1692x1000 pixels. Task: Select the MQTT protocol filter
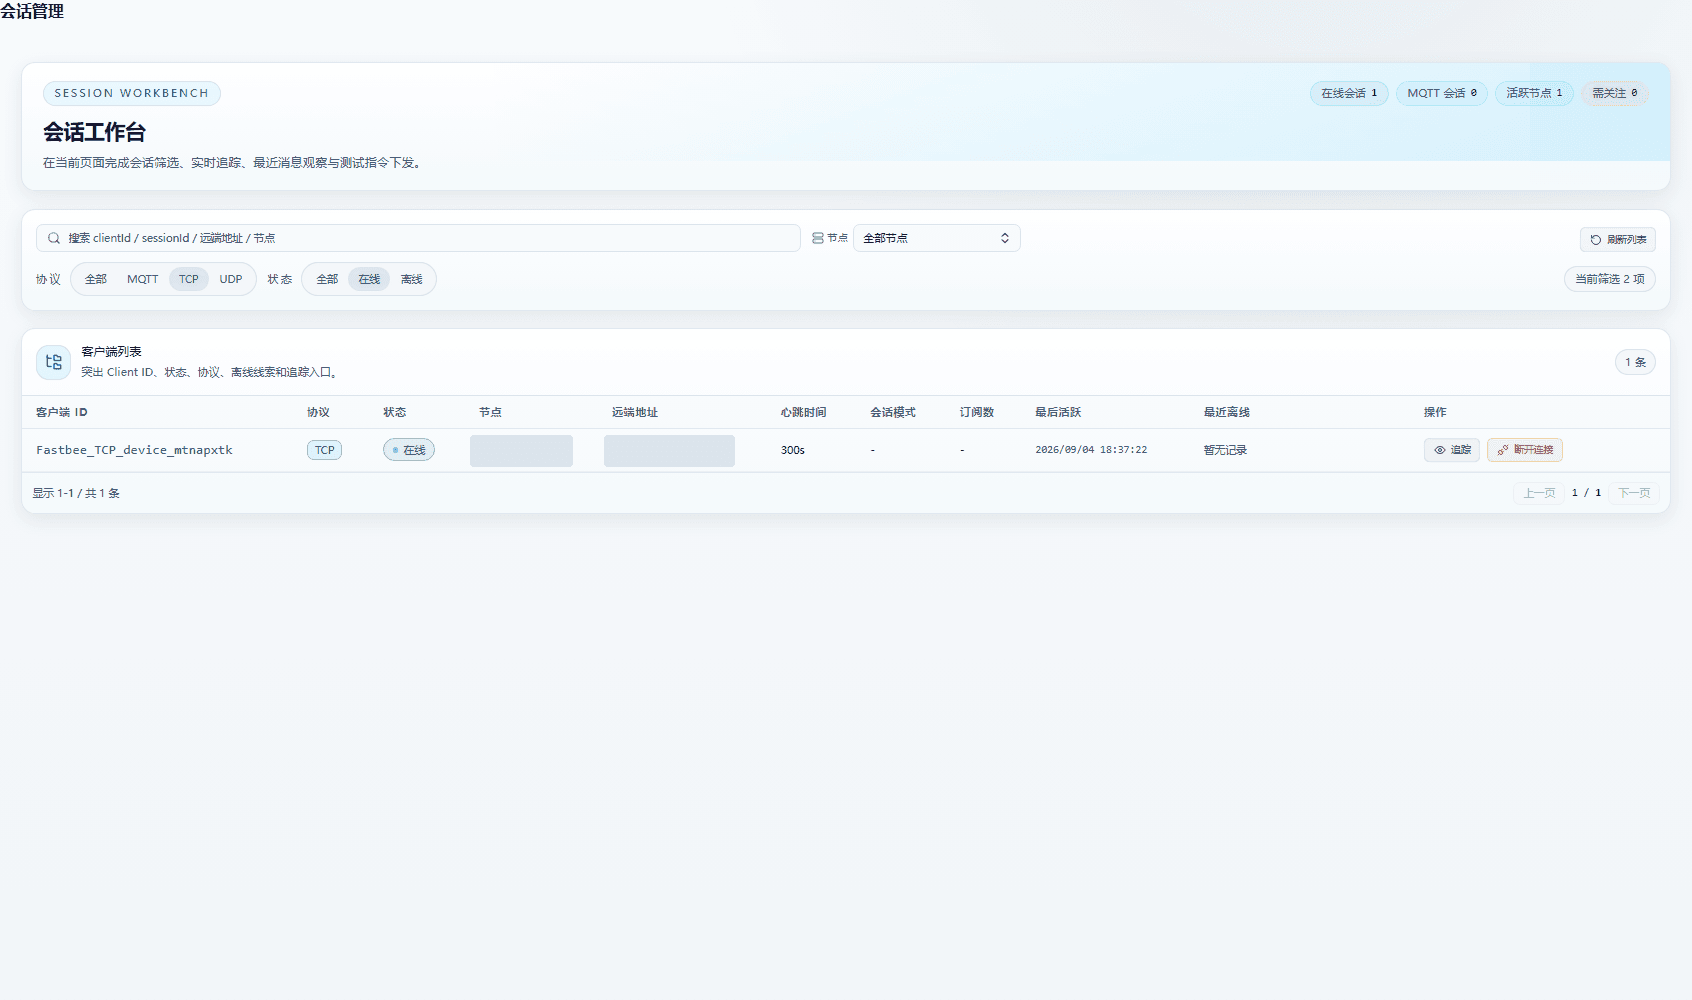point(143,279)
